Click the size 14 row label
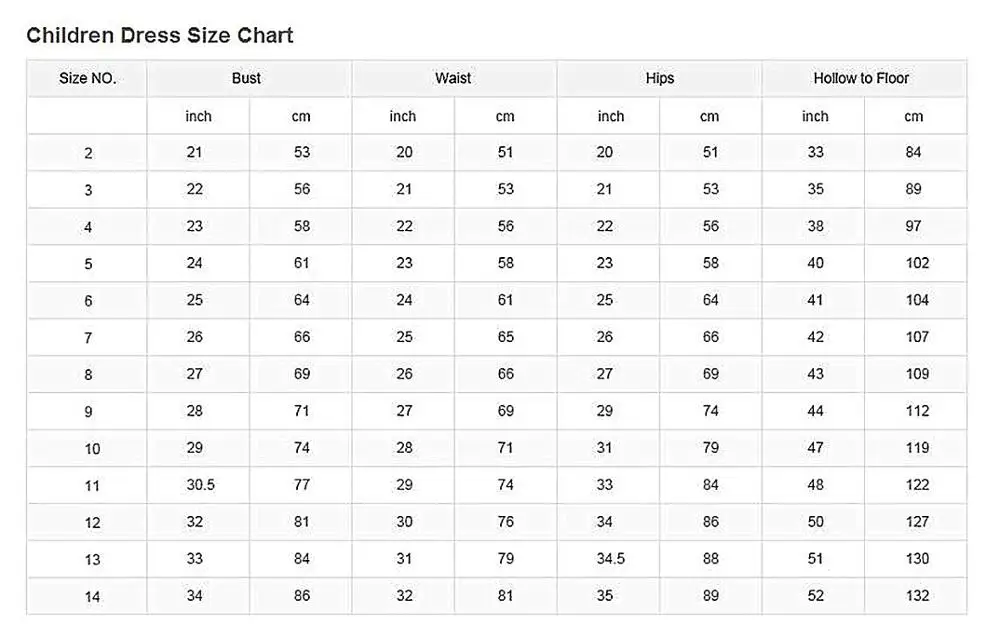Screen dimensions: 1000x639 point(92,597)
